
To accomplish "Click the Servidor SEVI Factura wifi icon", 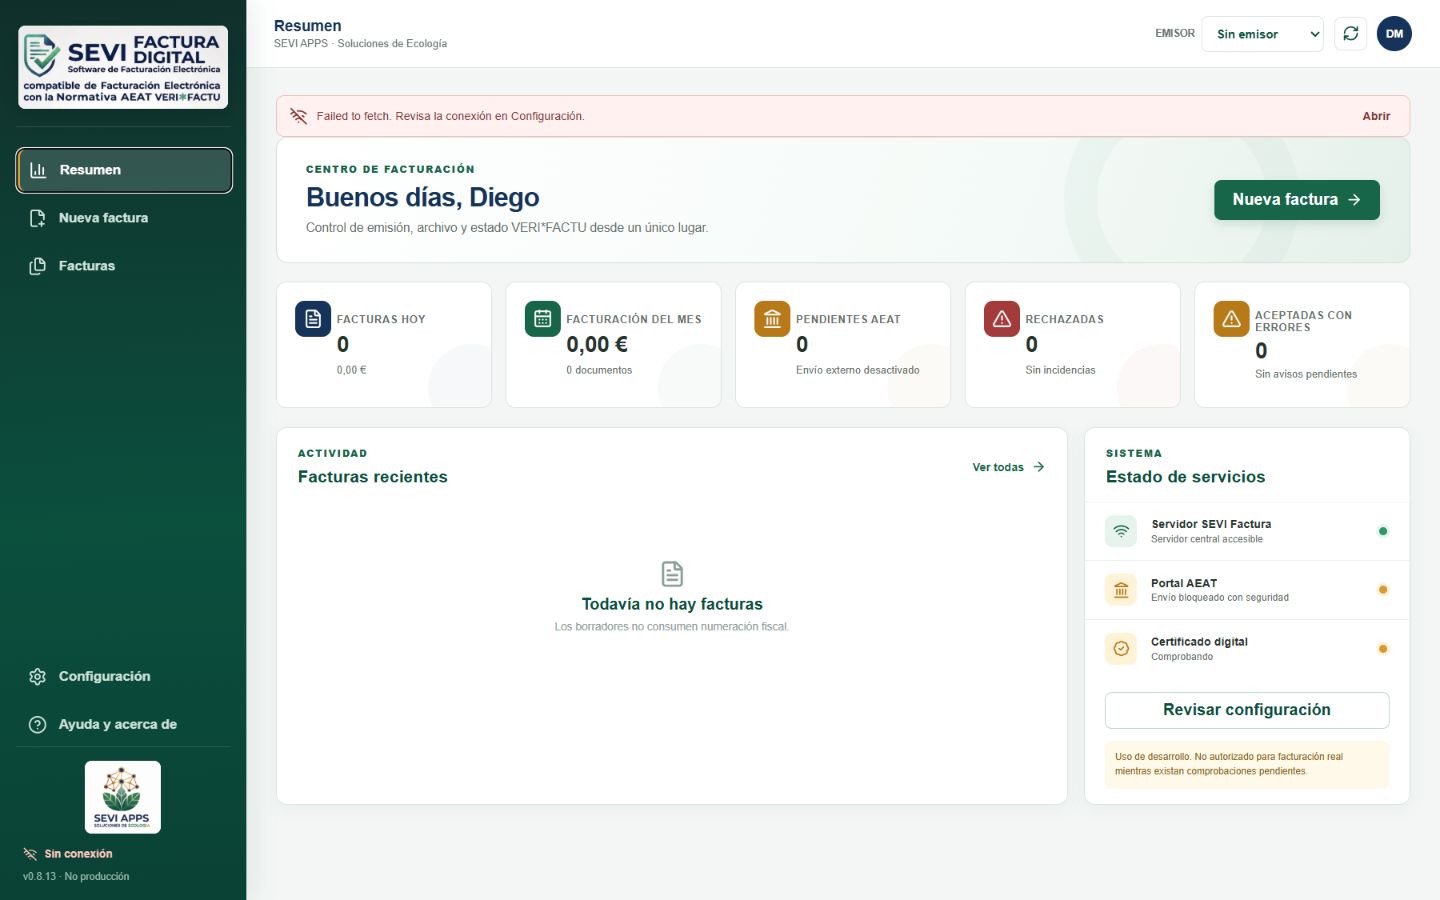I will (1121, 531).
